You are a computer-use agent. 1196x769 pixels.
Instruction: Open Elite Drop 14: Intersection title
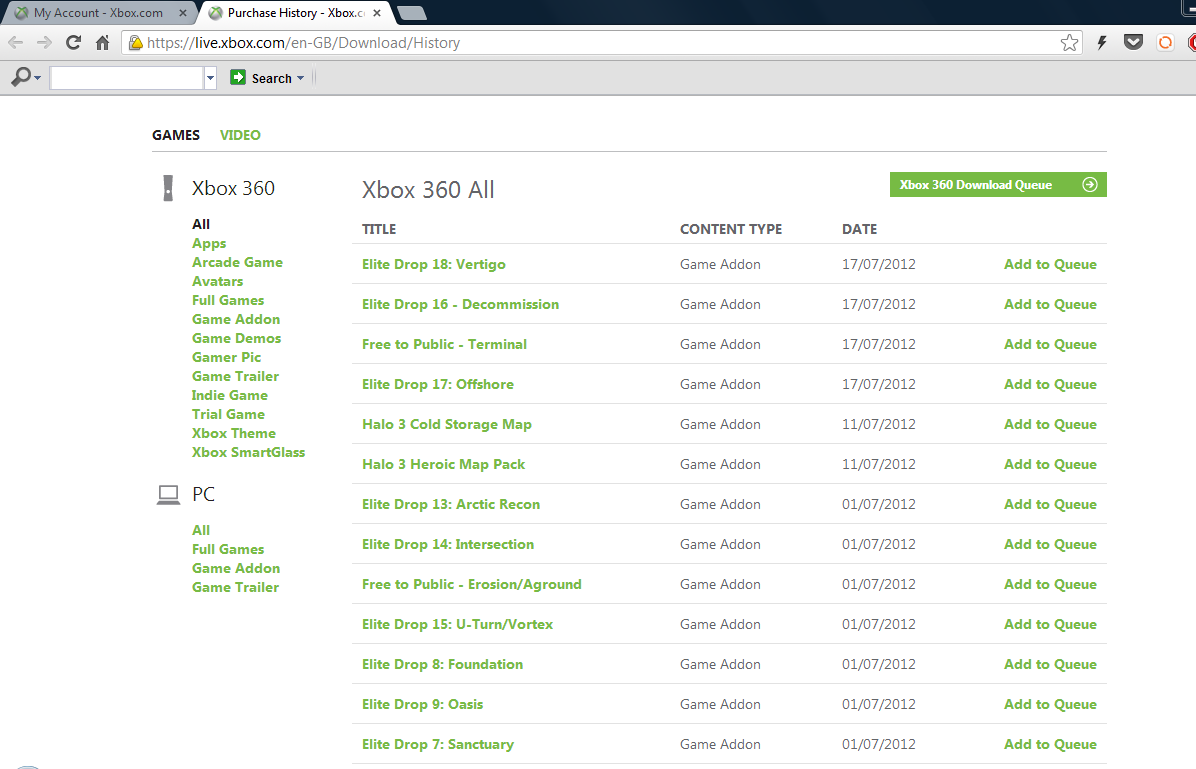coord(448,544)
